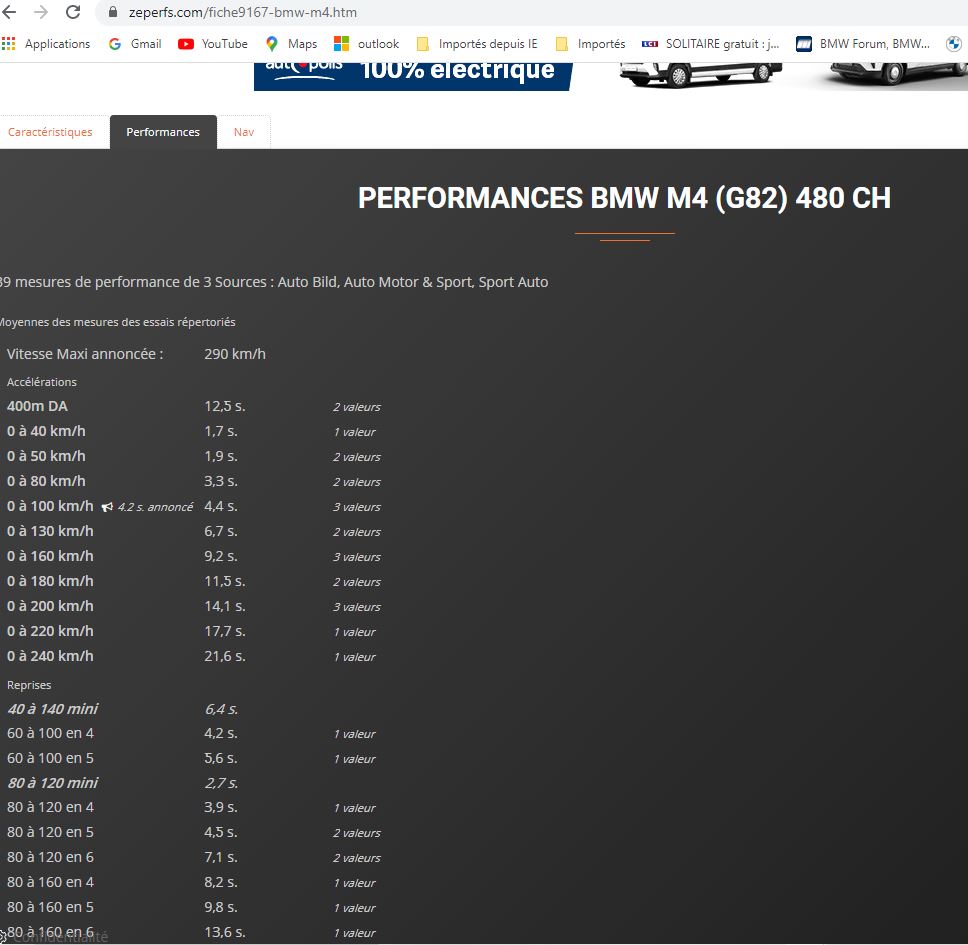Image resolution: width=968 pixels, height=945 pixels.
Task: Open the 'Importés' bookmark folder
Action: point(591,44)
